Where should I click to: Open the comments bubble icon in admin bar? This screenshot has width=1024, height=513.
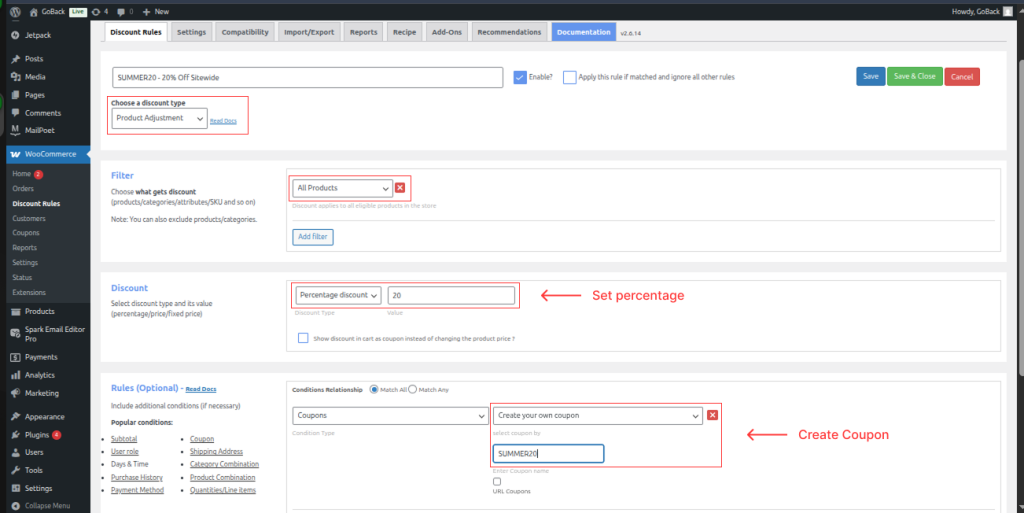pyautogui.click(x=121, y=12)
